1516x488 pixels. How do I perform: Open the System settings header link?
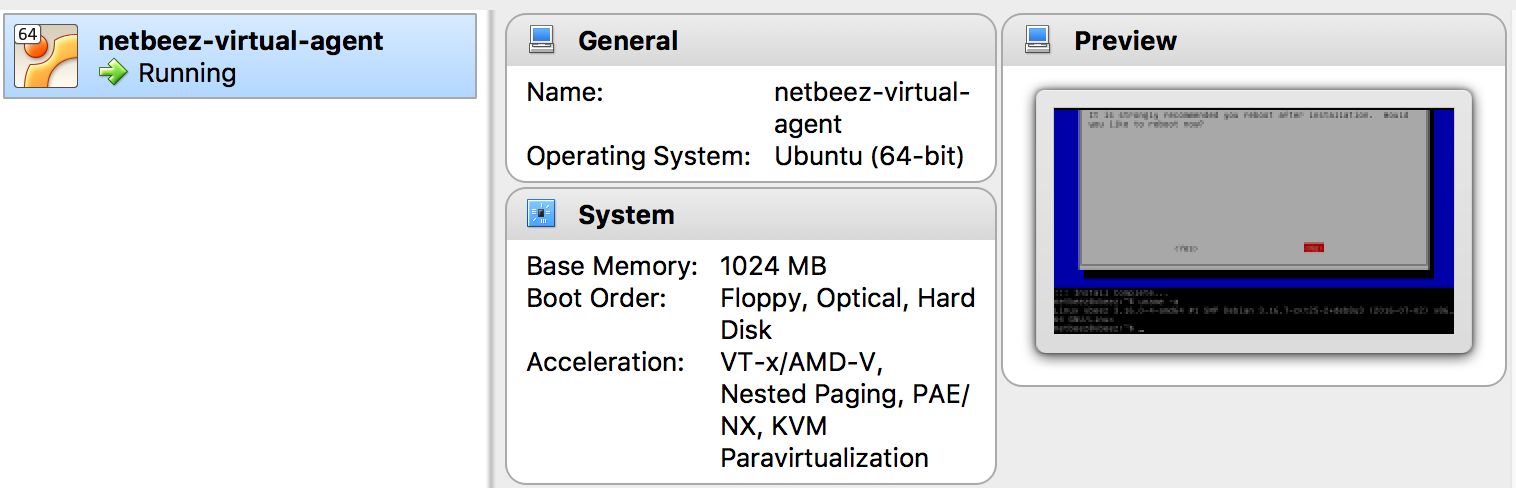coord(626,215)
